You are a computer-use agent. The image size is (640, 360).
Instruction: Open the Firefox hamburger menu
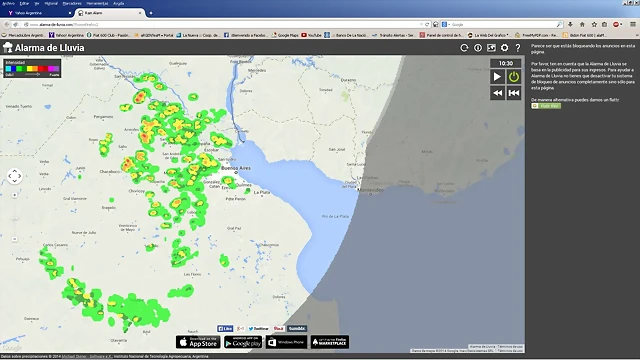coord(633,24)
